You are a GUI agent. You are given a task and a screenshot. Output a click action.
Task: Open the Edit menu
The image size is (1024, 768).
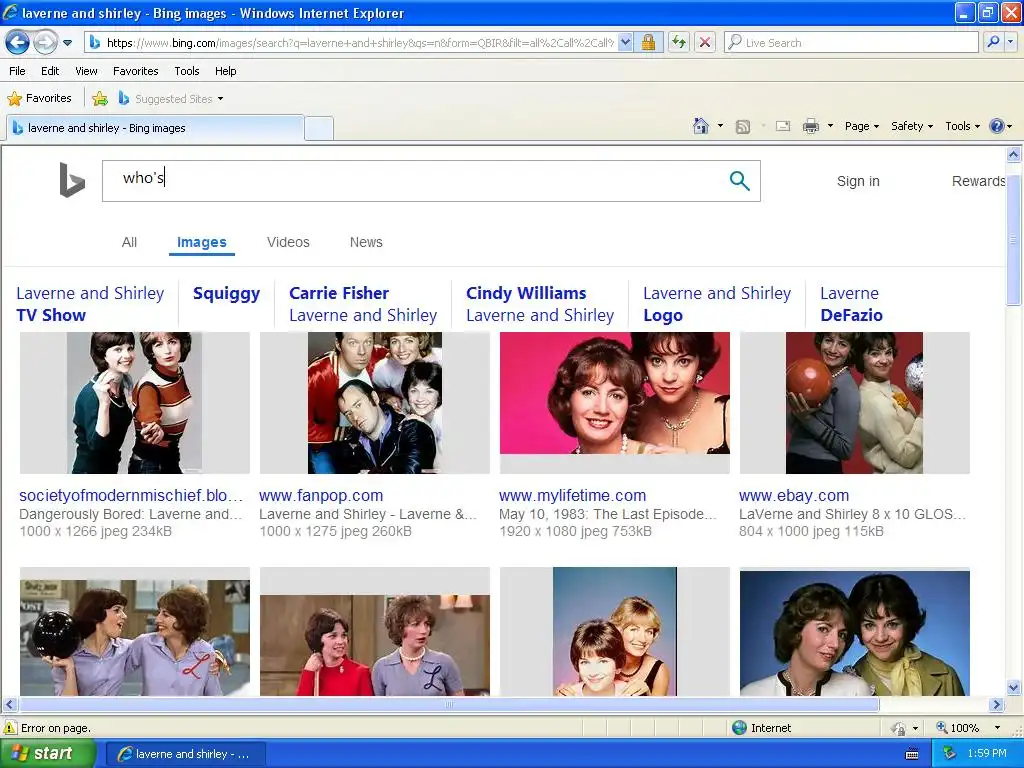tap(50, 71)
